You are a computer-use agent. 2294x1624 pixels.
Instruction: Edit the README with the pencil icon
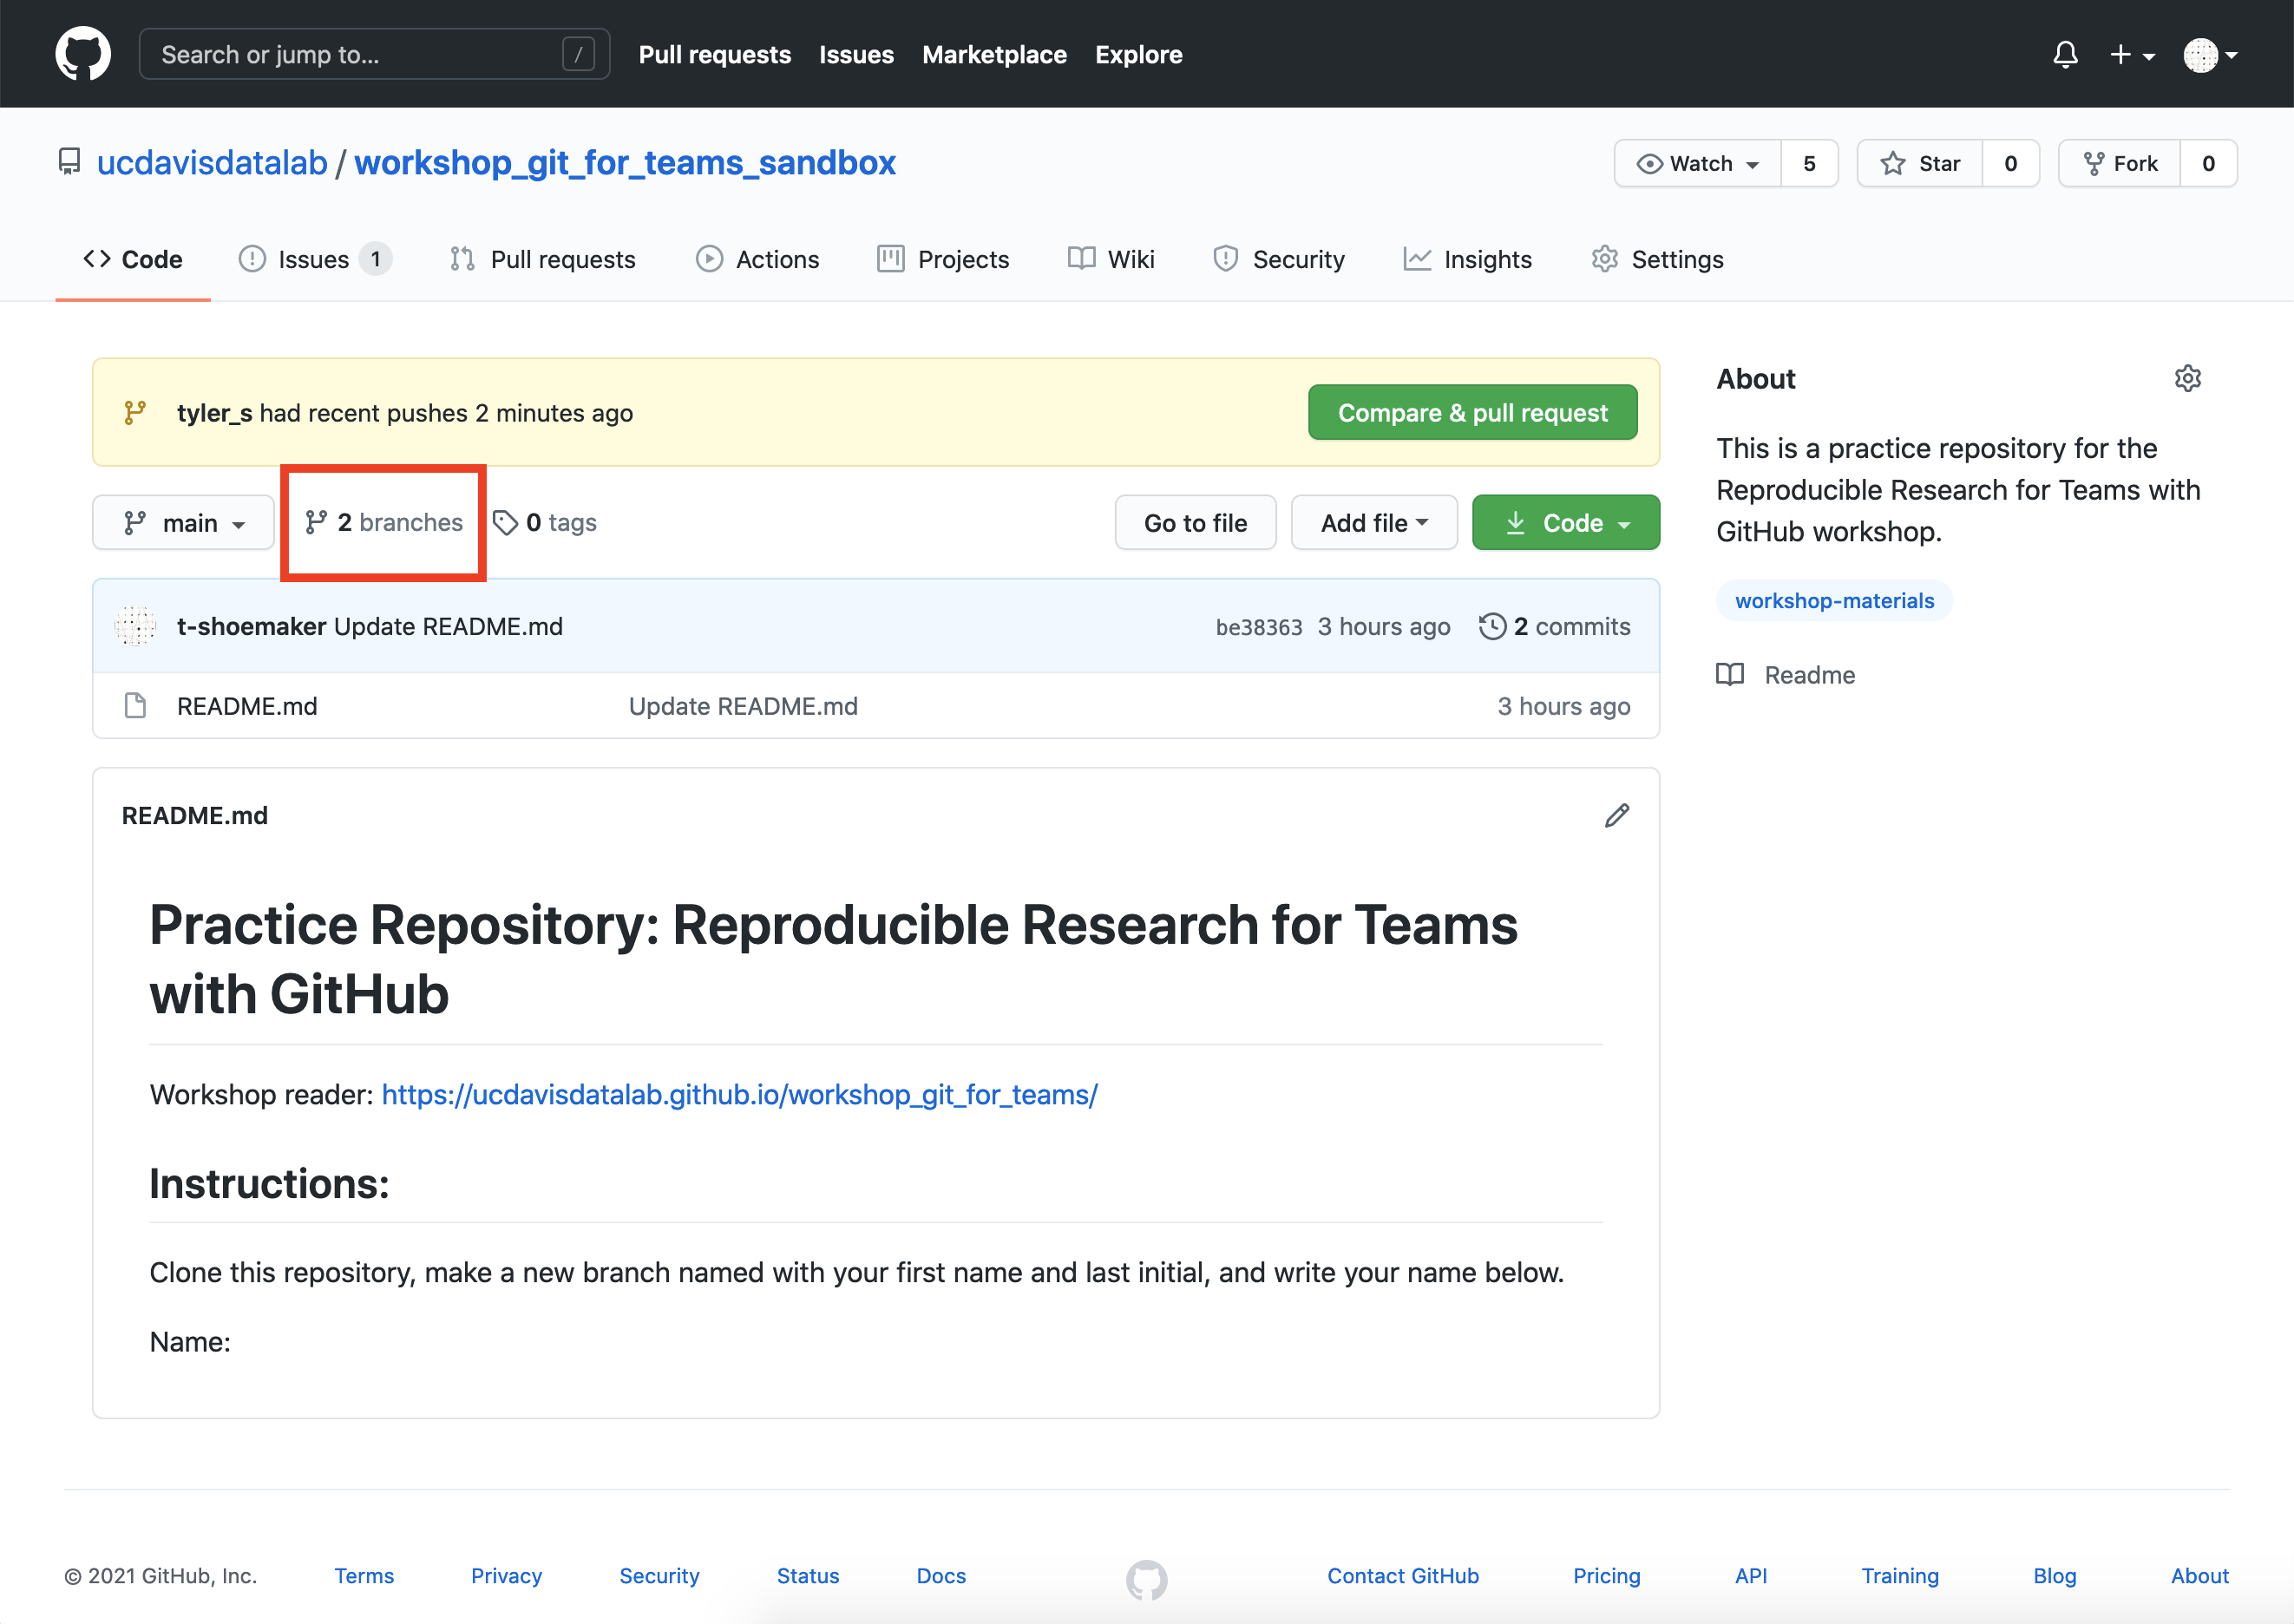tap(1616, 816)
